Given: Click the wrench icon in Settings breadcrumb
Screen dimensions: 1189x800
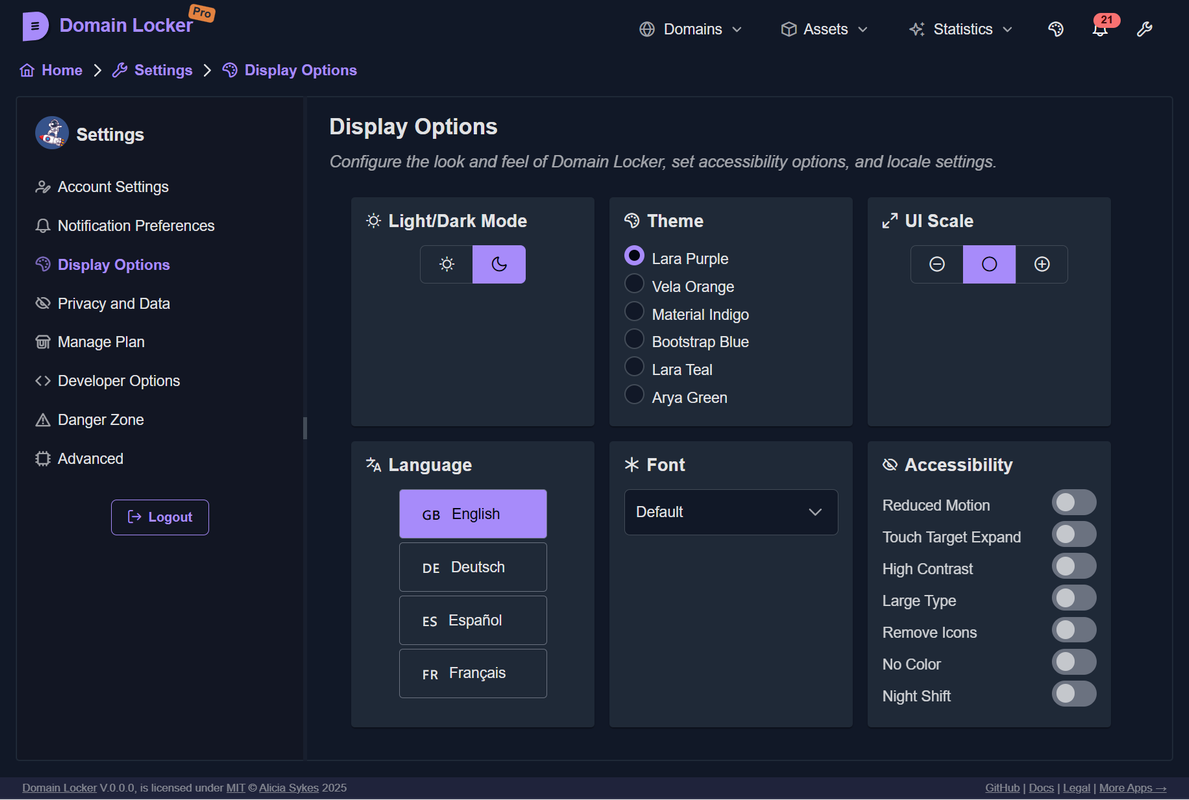Looking at the screenshot, I should pos(120,71).
